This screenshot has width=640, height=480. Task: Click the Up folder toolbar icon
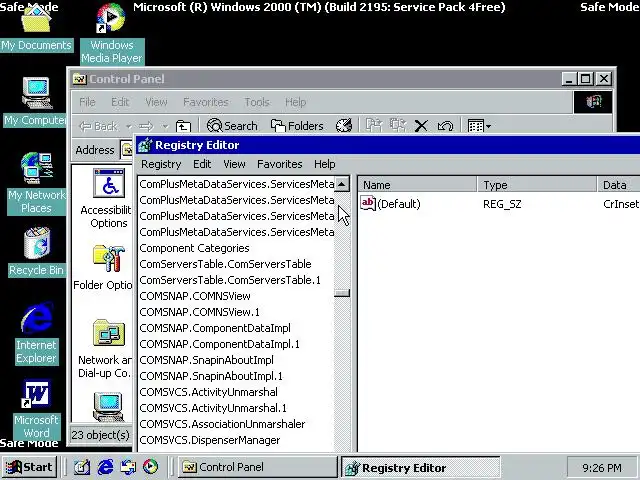tap(183, 126)
